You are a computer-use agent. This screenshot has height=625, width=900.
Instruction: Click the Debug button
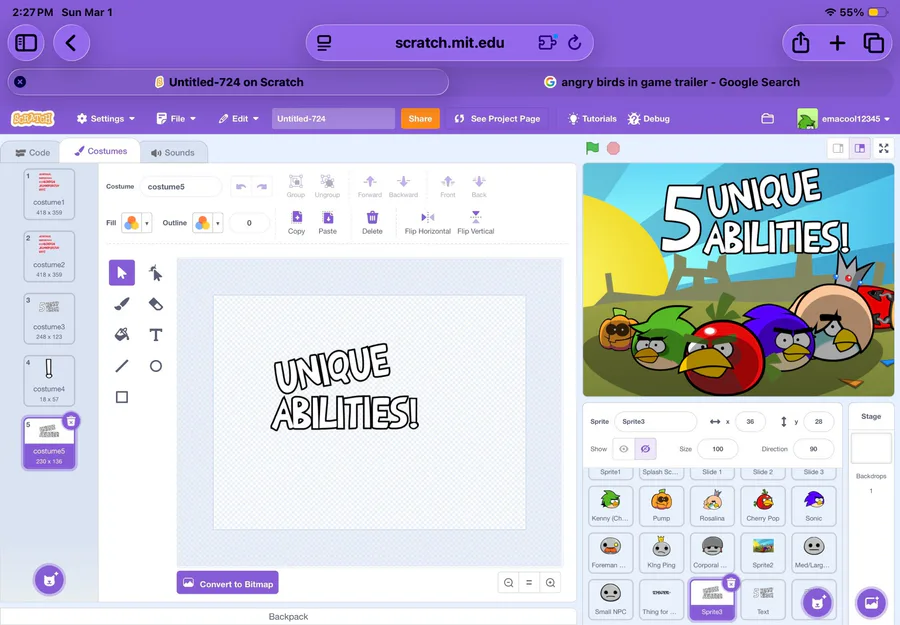649,119
